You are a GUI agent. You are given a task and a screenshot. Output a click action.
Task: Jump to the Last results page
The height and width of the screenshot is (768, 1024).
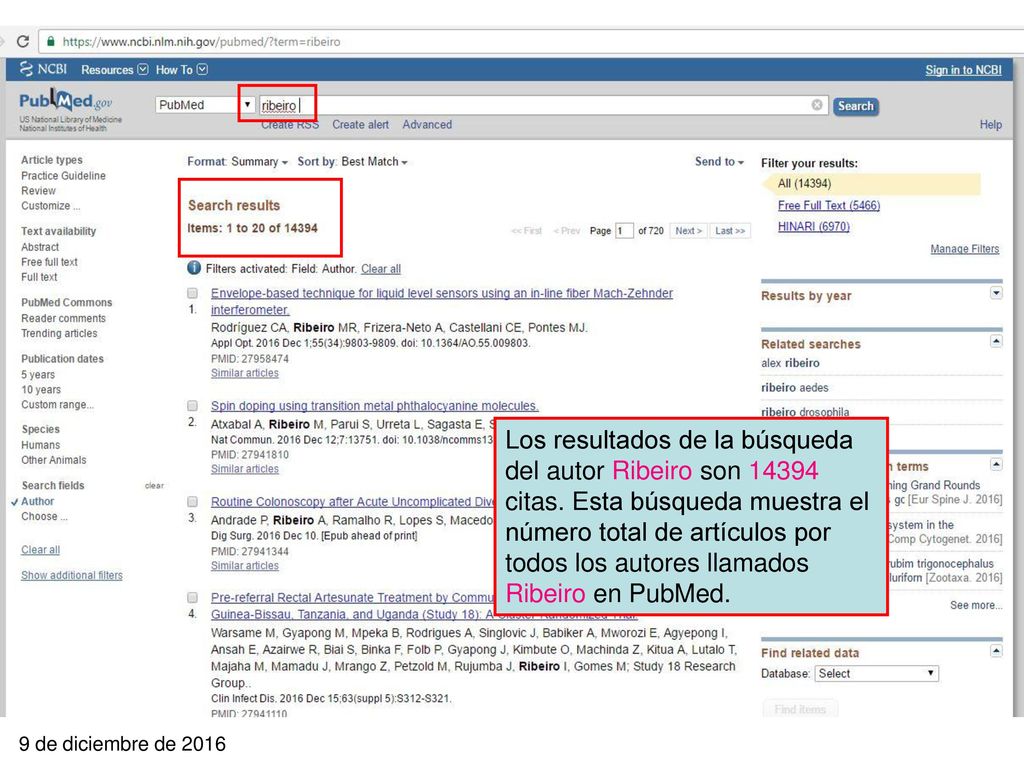[x=729, y=231]
